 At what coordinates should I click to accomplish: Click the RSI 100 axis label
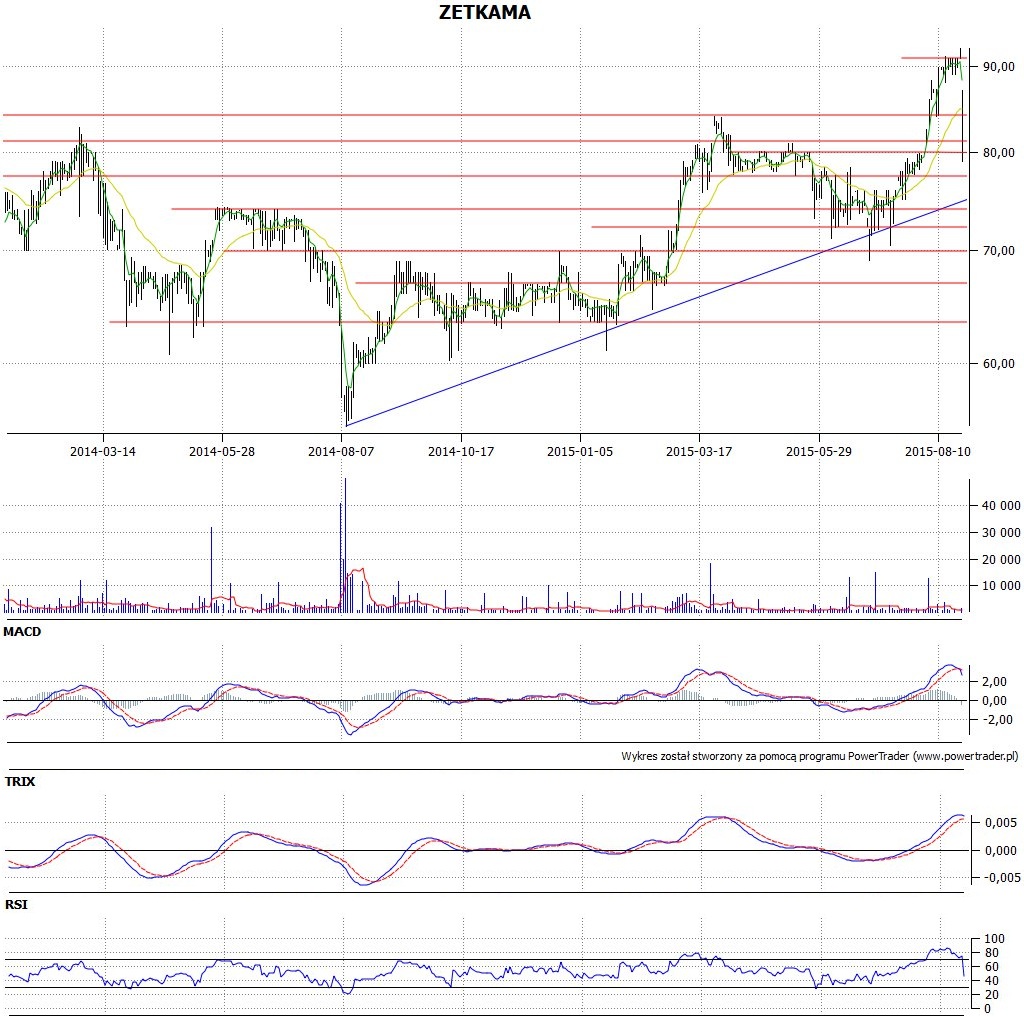995,939
